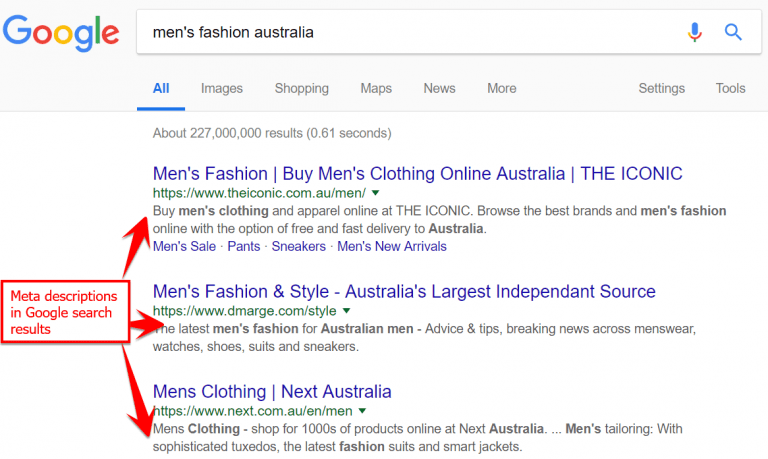Visit the Men's New Arrivals sitelink
The image size is (768, 459).
point(392,246)
